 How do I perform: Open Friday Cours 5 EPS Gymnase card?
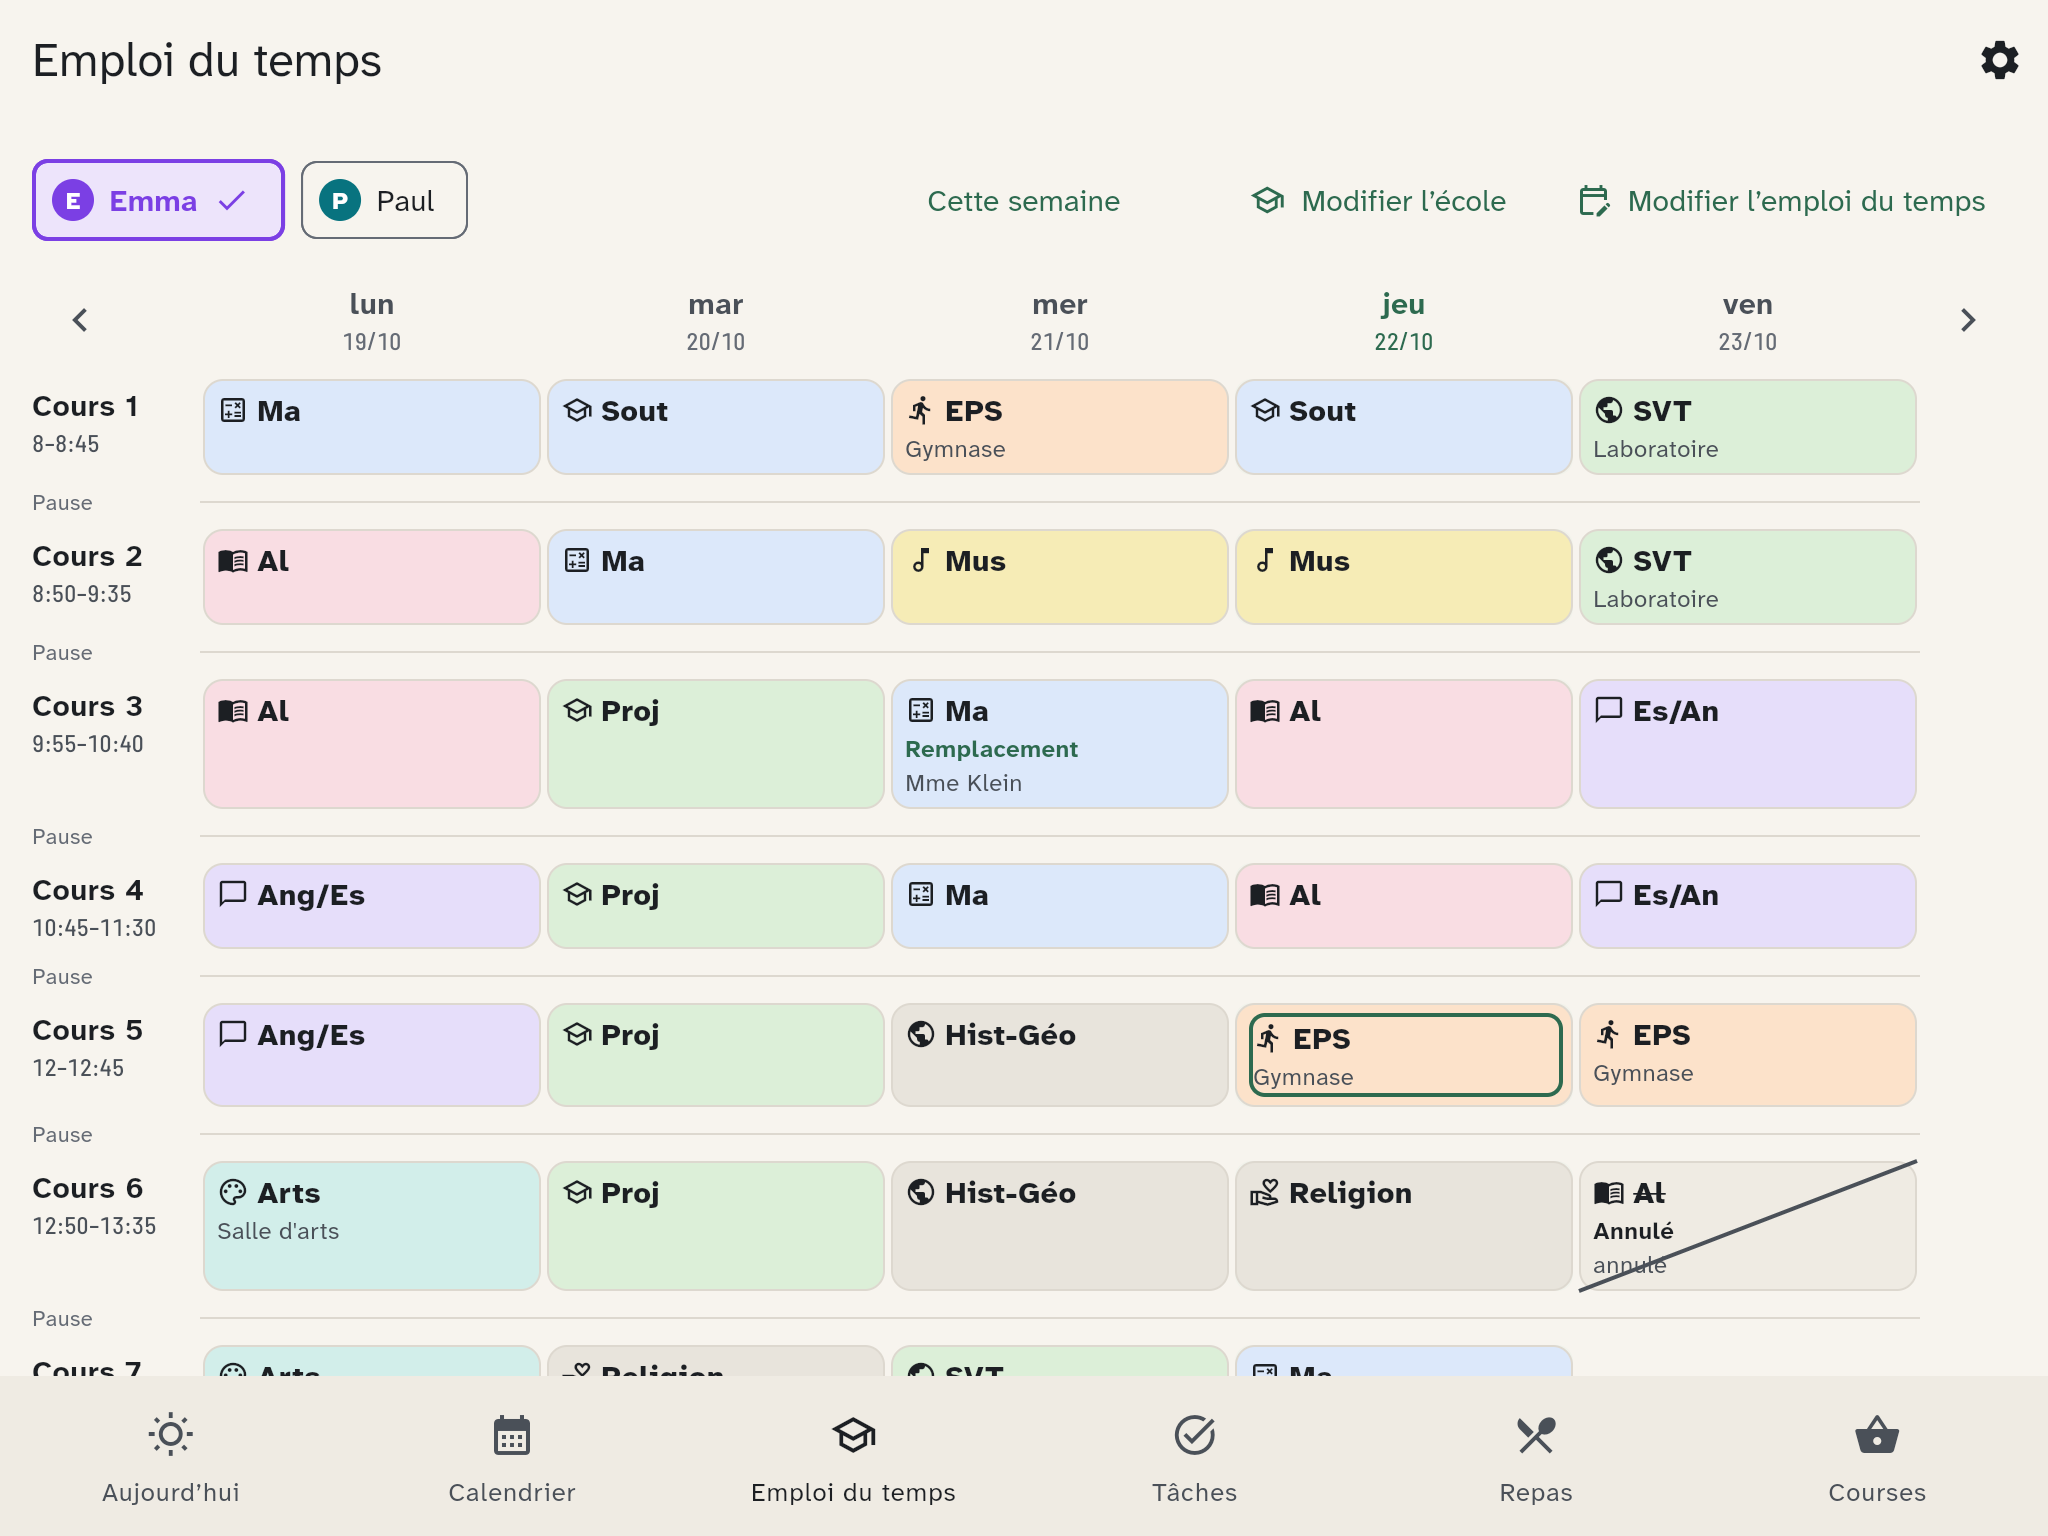(x=1748, y=1055)
